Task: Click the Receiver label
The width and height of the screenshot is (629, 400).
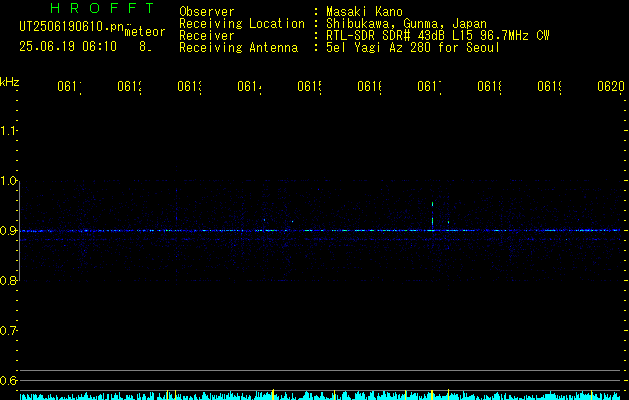Action: pos(207,36)
